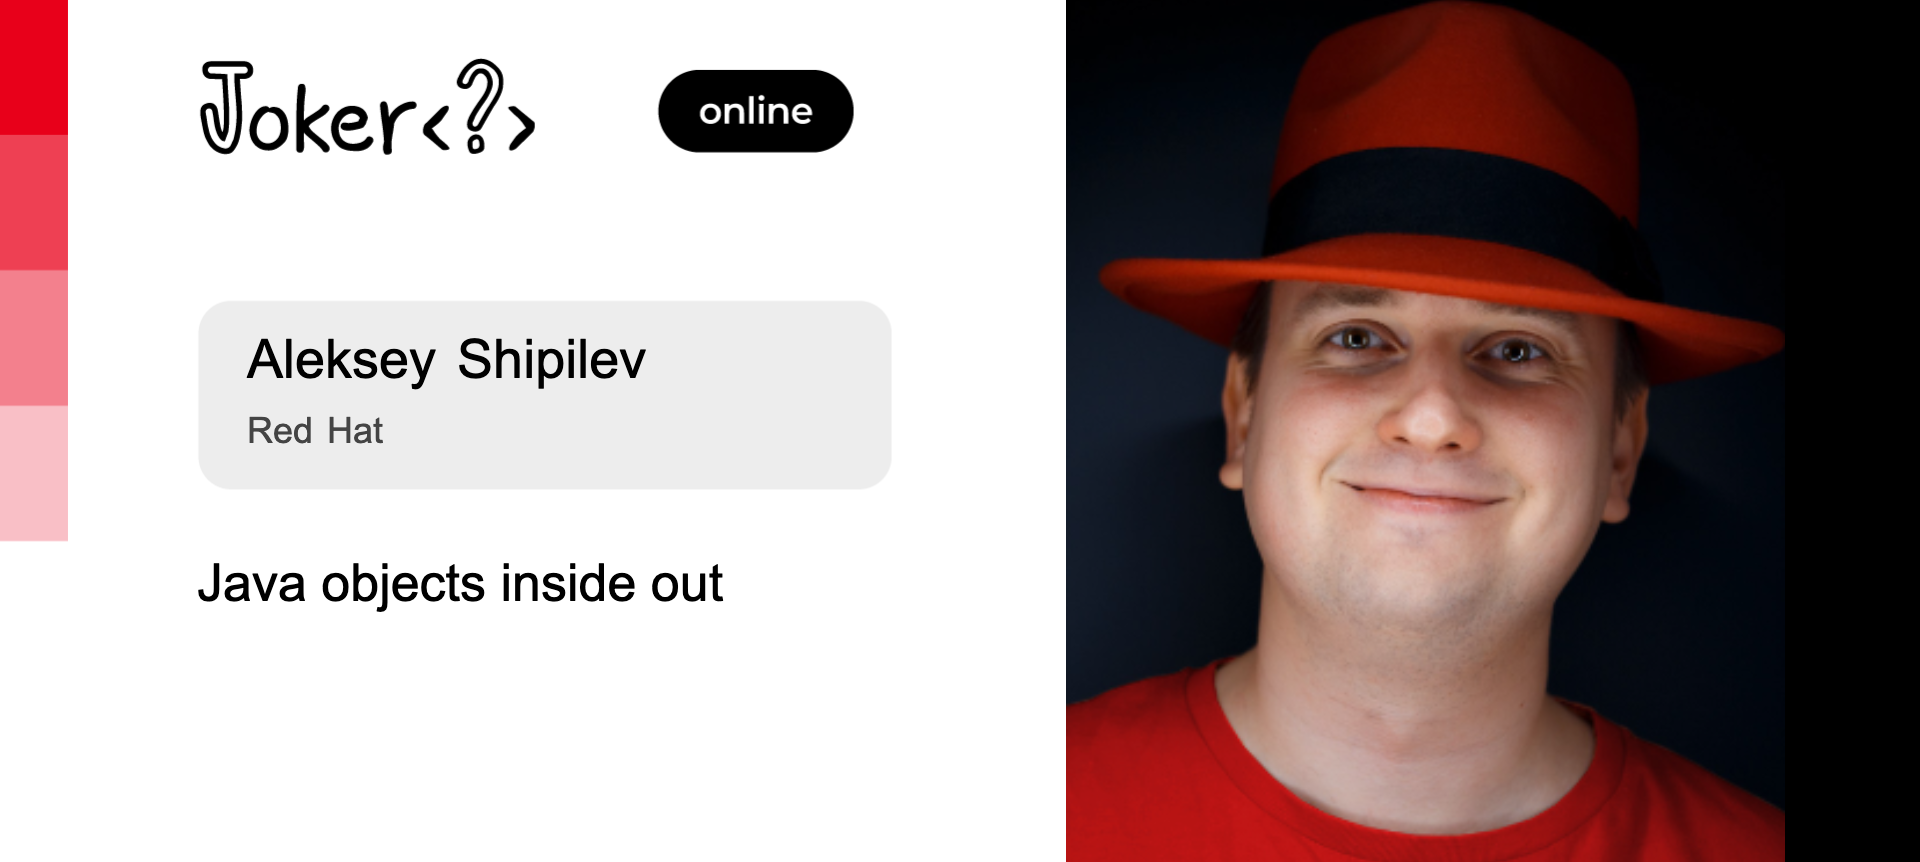Open the "Java objects inside out" talk title

tap(460, 584)
